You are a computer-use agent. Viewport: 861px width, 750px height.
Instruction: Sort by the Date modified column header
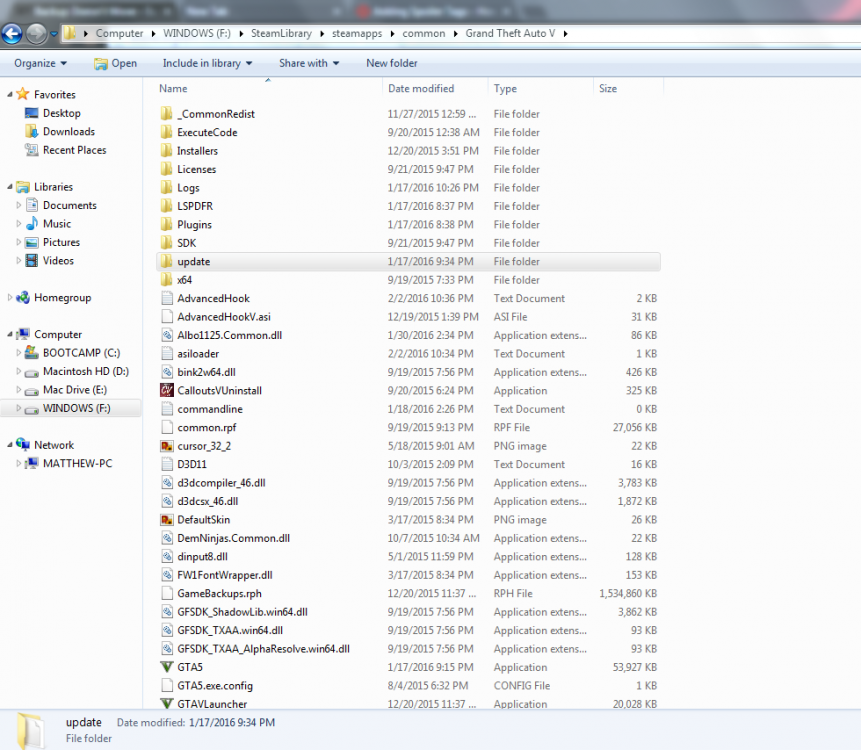421,88
